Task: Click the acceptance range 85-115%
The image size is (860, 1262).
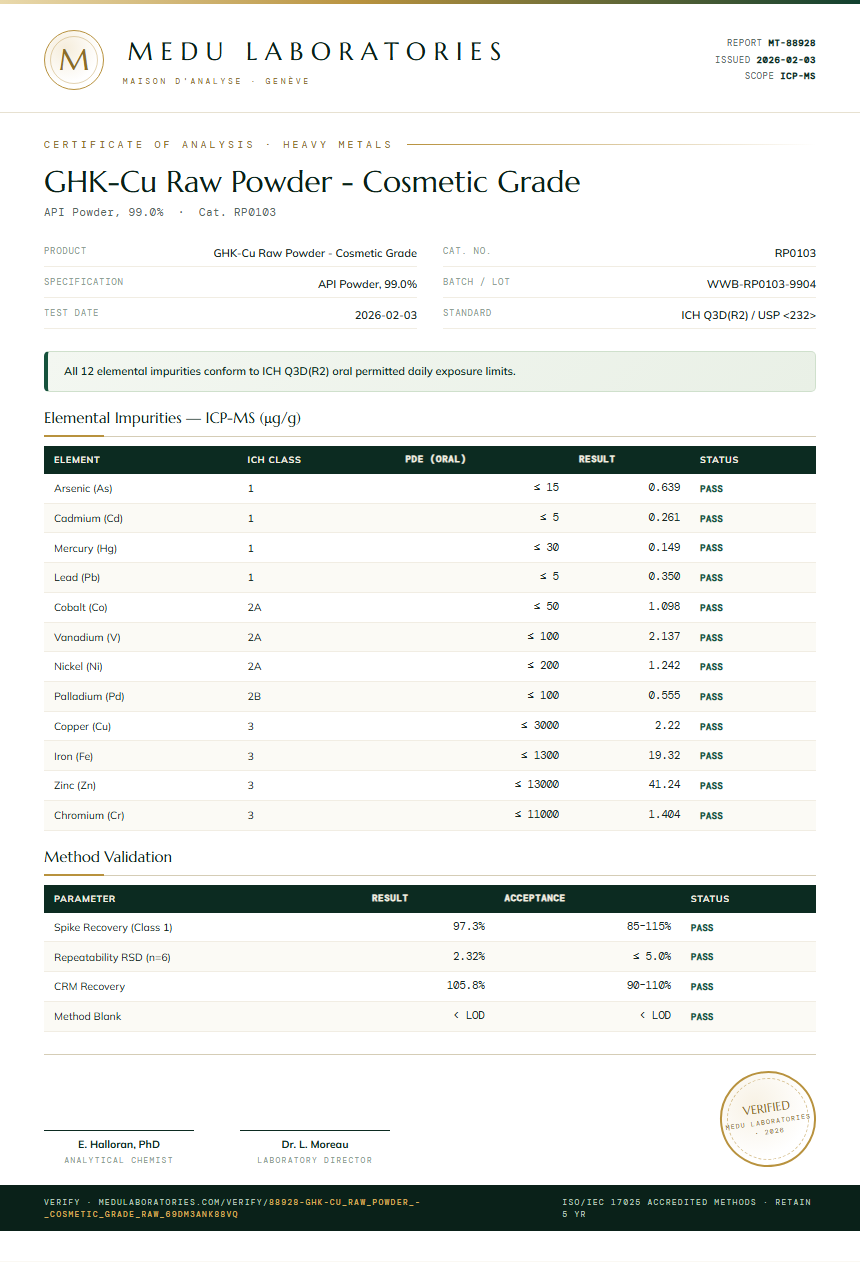Action: coord(649,927)
